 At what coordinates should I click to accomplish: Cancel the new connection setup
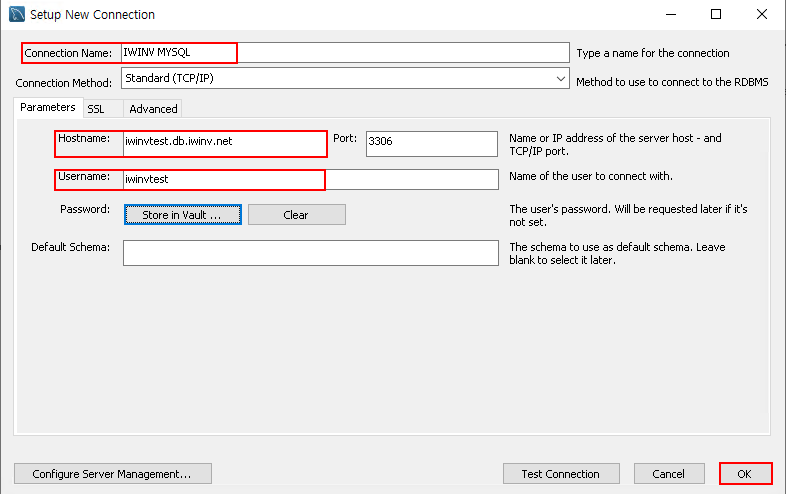tap(669, 473)
